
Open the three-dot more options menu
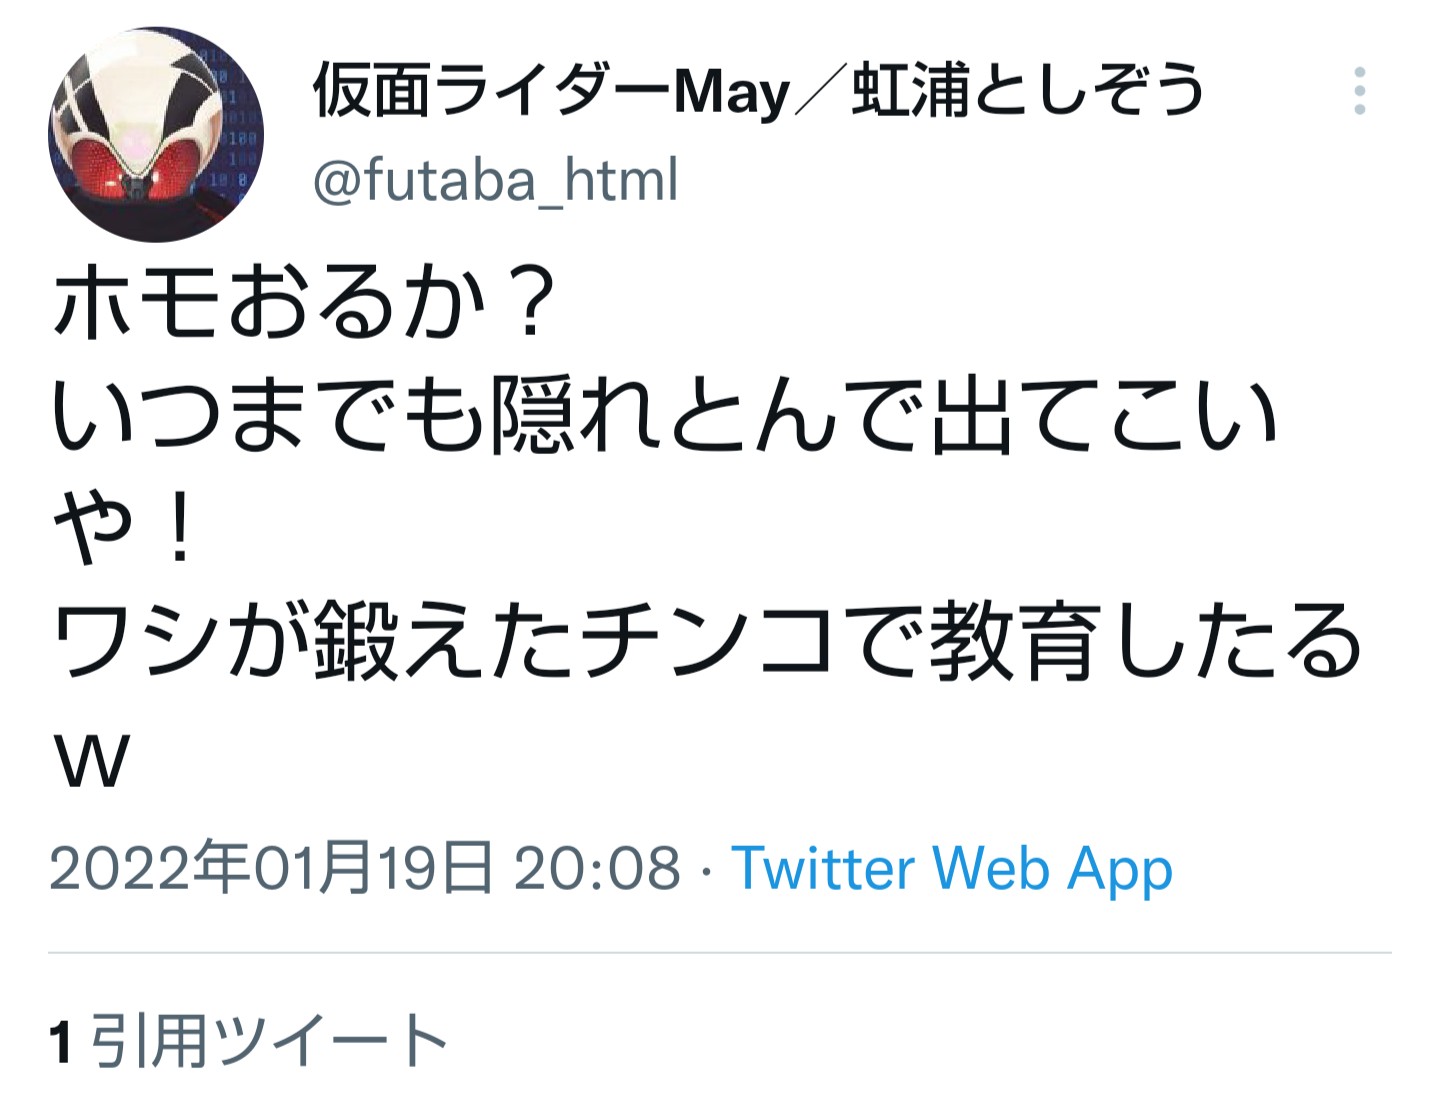(1359, 91)
